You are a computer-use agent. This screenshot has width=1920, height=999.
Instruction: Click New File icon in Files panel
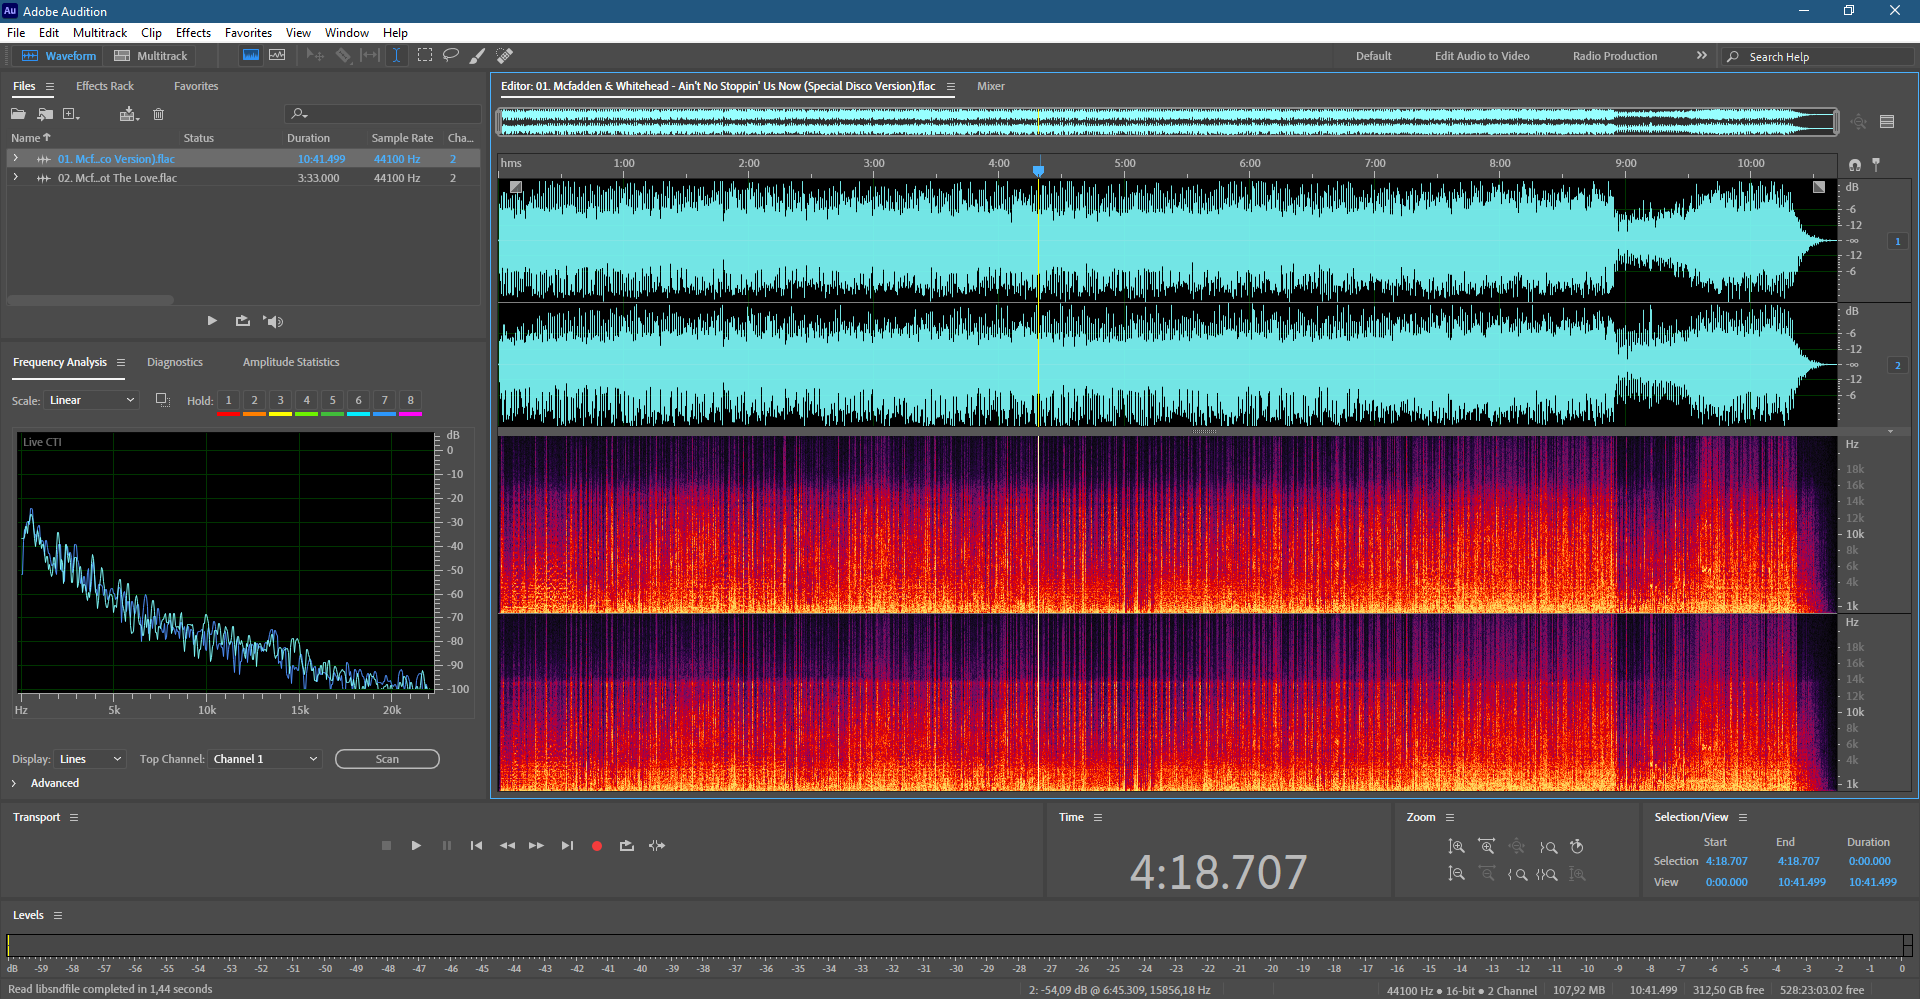71,114
